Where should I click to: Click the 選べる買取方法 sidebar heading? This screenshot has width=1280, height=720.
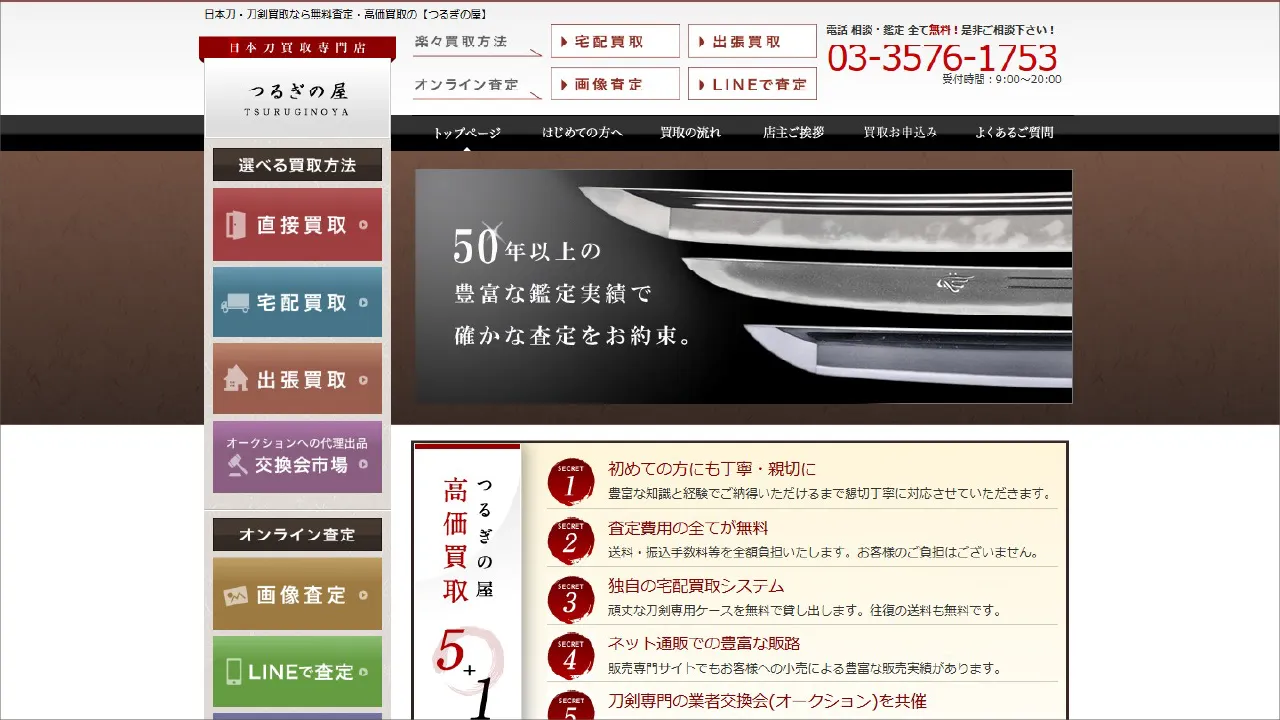point(297,165)
